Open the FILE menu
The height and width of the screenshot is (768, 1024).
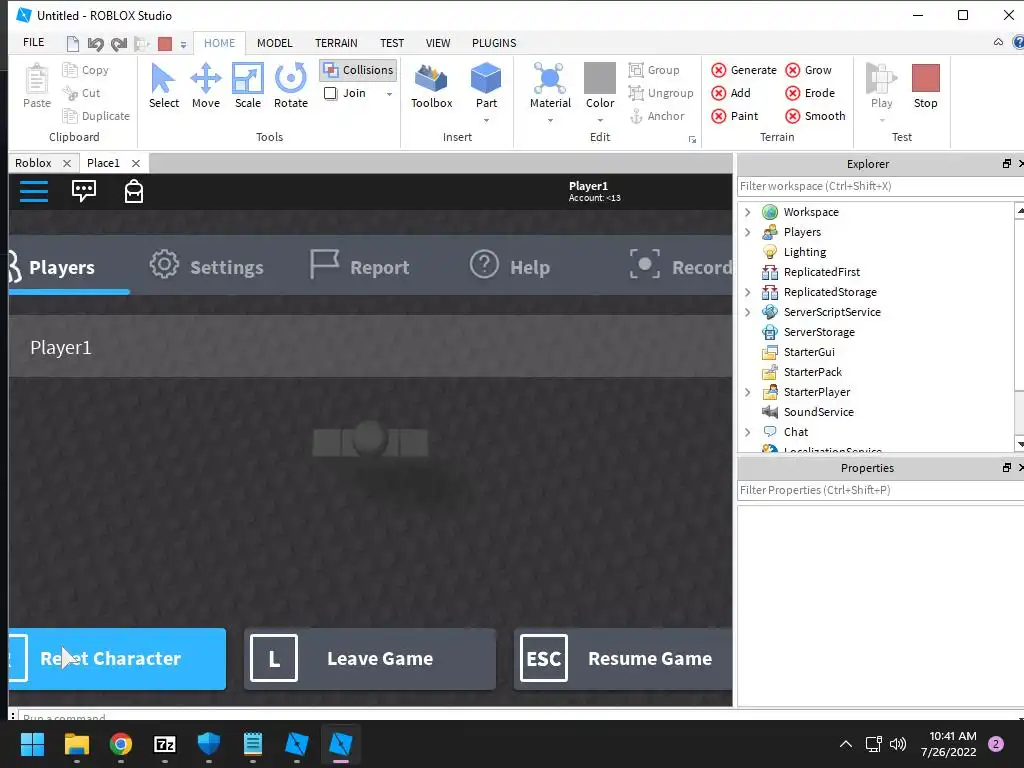click(x=33, y=42)
